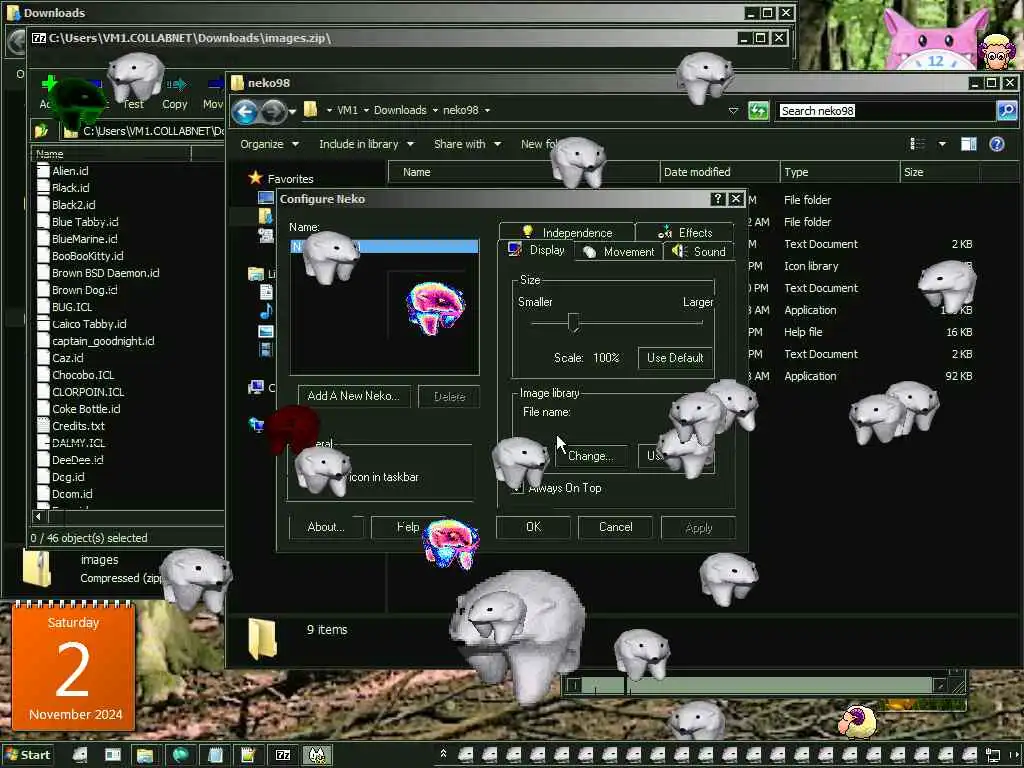1024x768 pixels.
Task: Sort by Type column header
Action: click(840, 172)
